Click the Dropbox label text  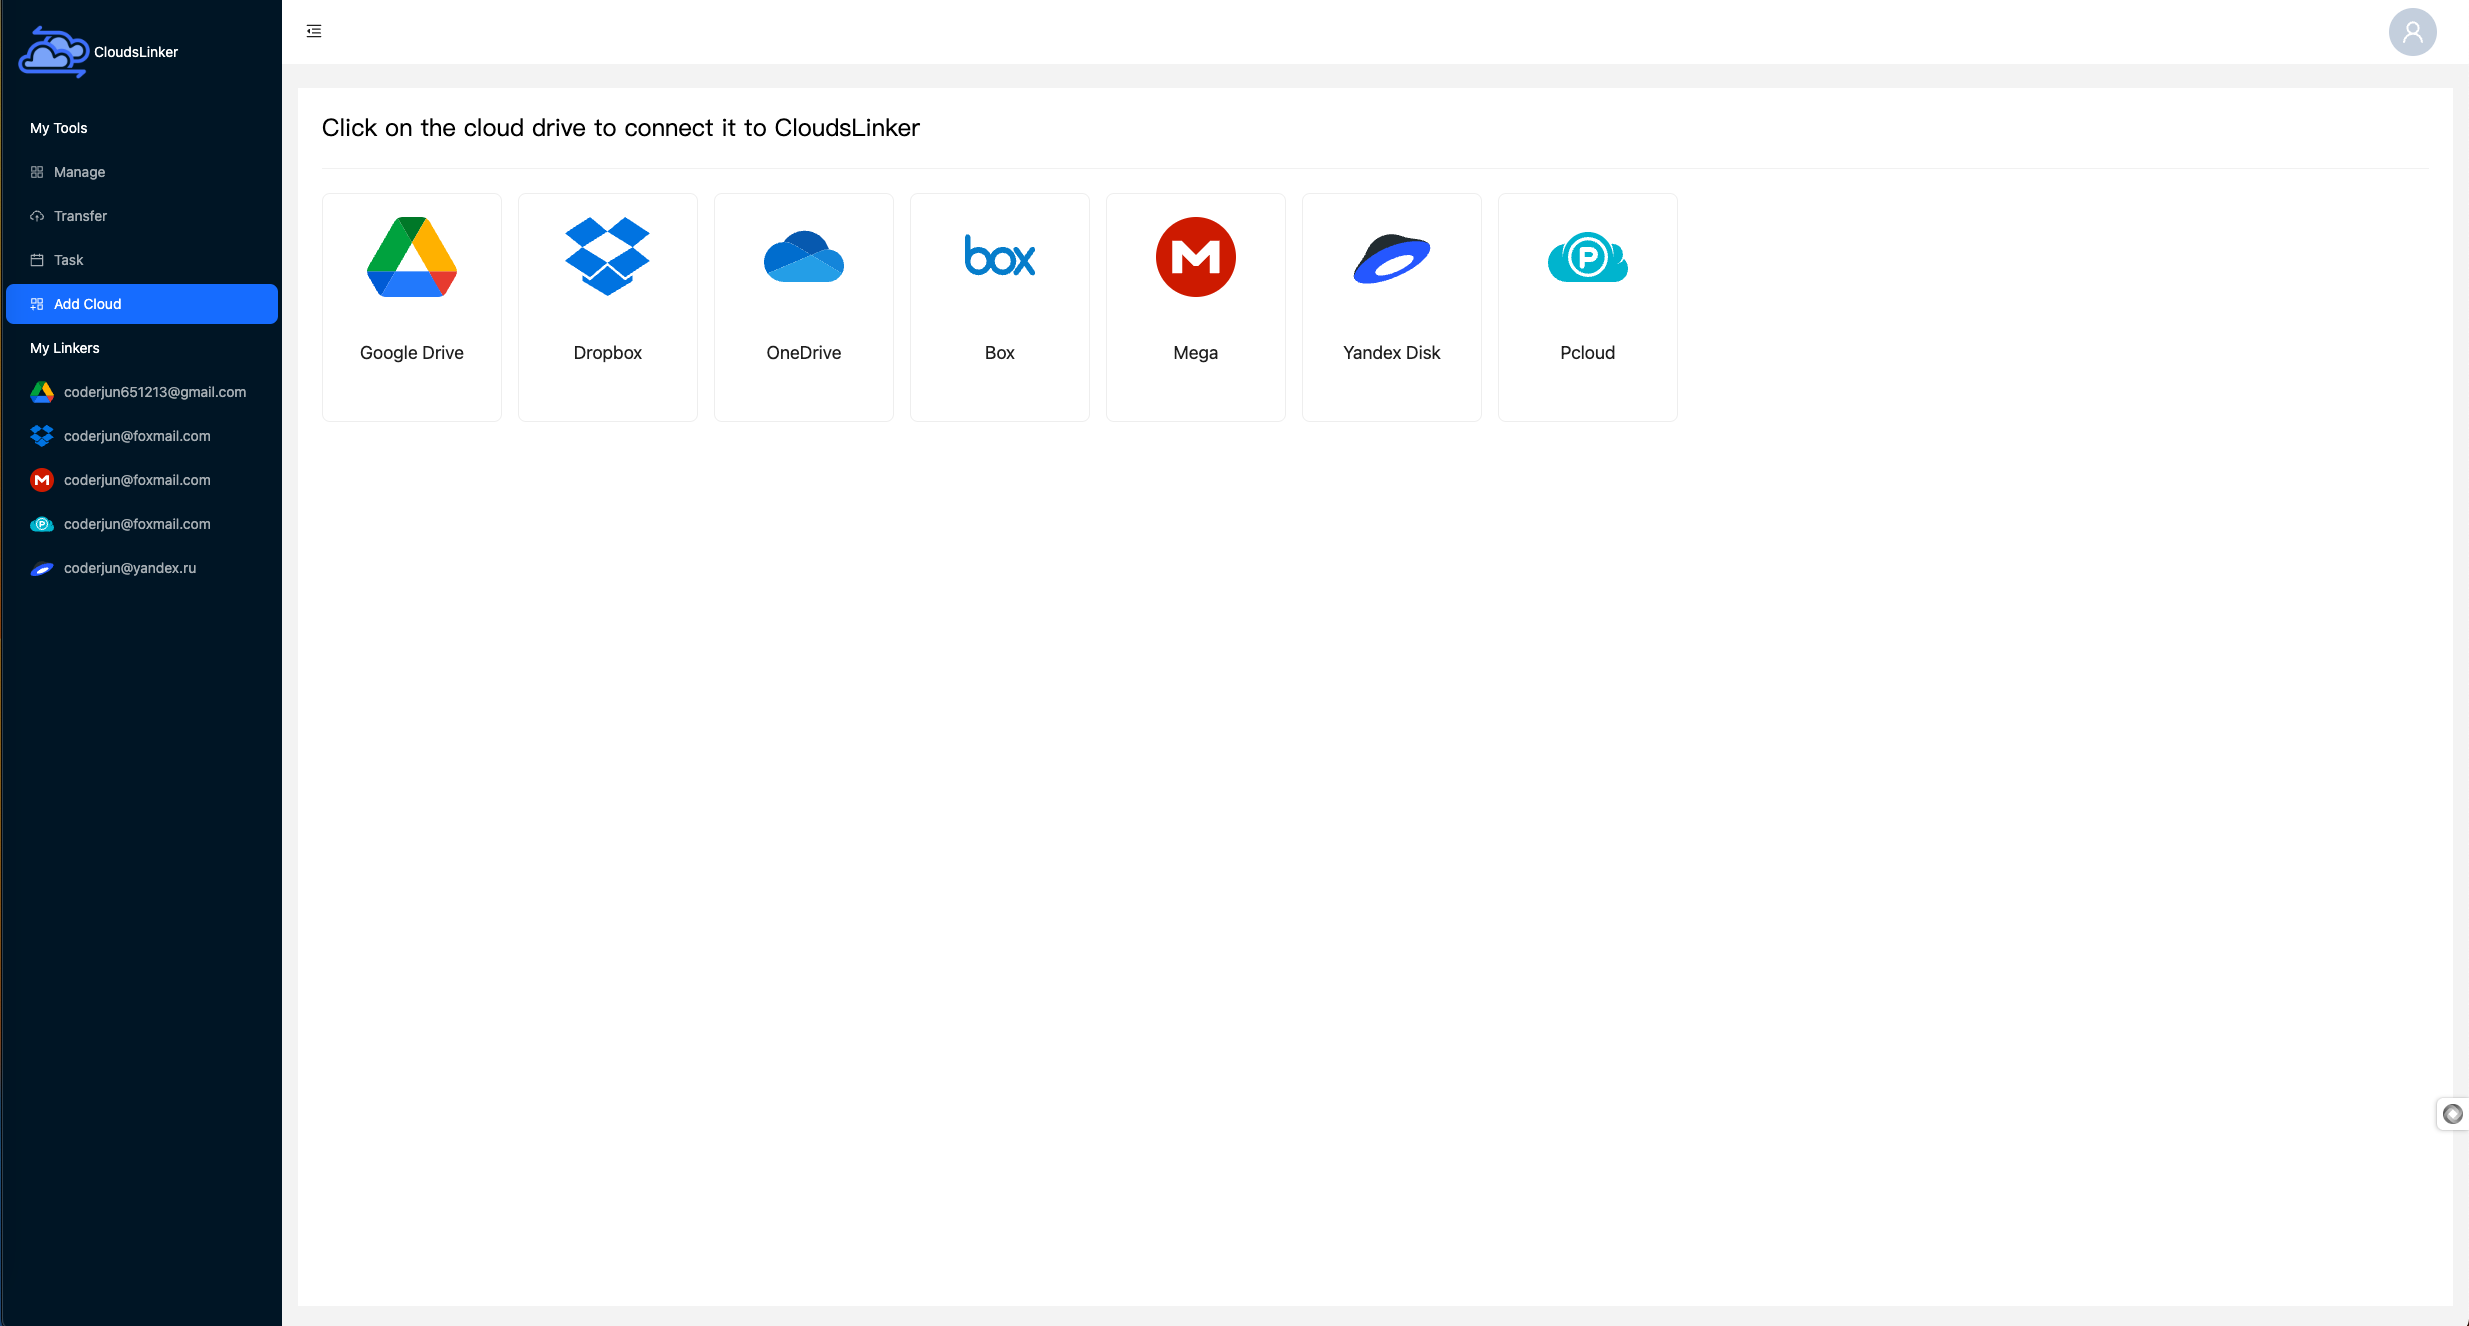tap(608, 353)
